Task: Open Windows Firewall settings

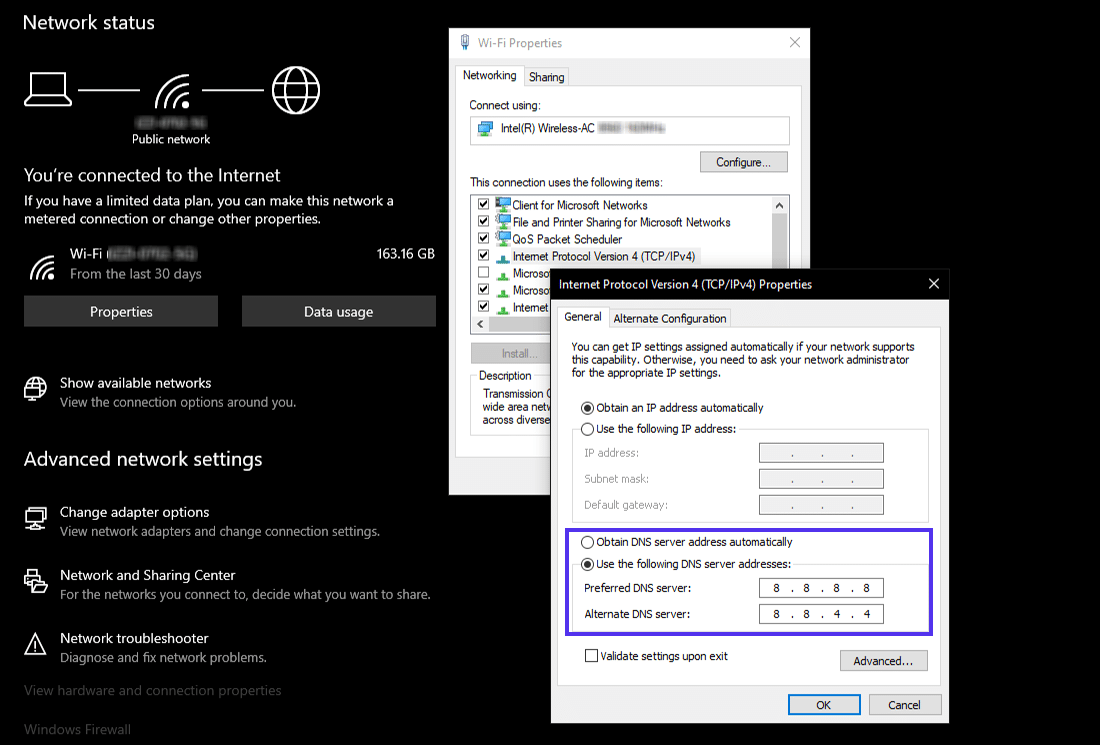Action: (76, 729)
